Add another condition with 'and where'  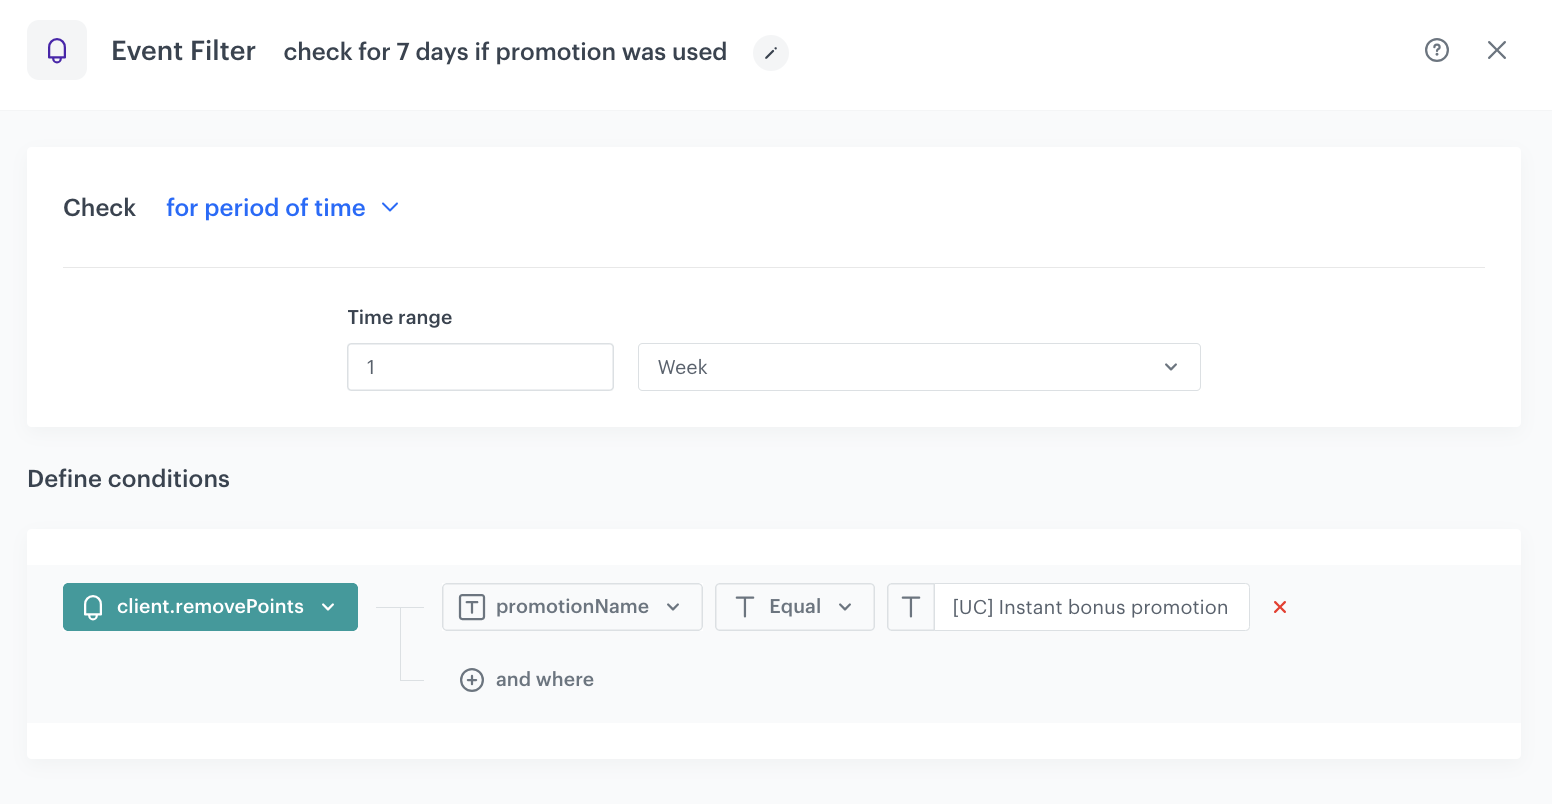click(545, 679)
